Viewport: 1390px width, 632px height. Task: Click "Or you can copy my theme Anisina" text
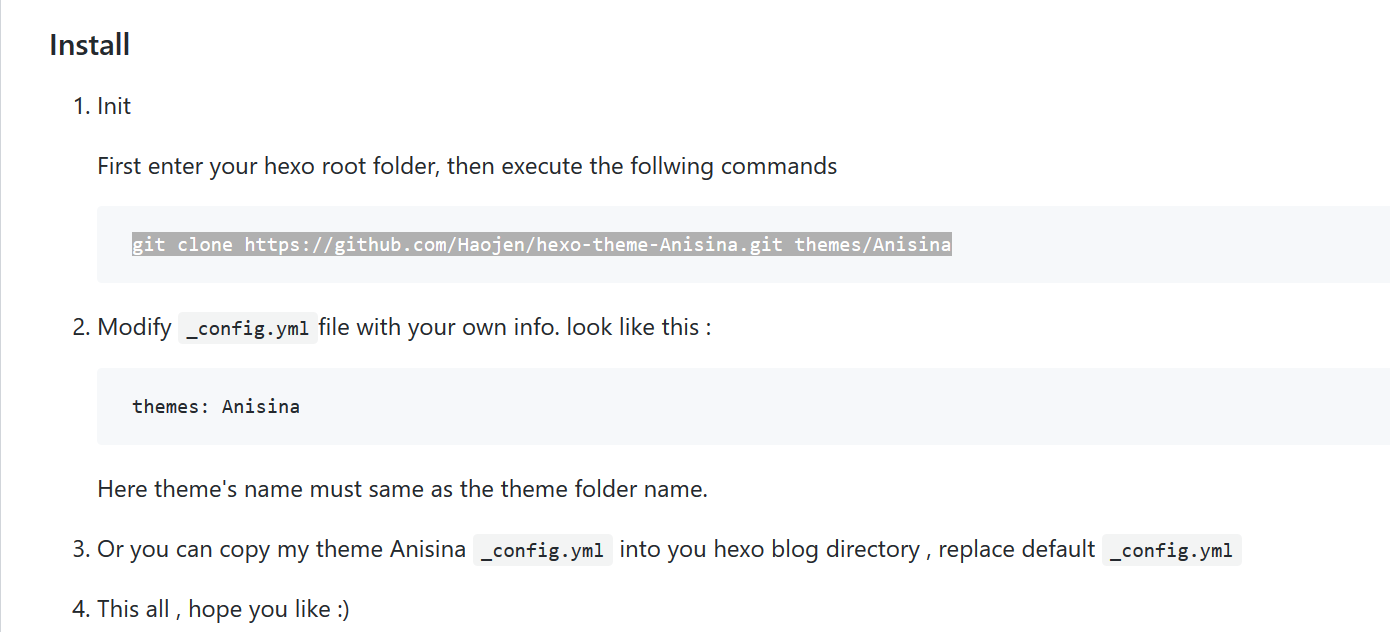click(x=281, y=549)
